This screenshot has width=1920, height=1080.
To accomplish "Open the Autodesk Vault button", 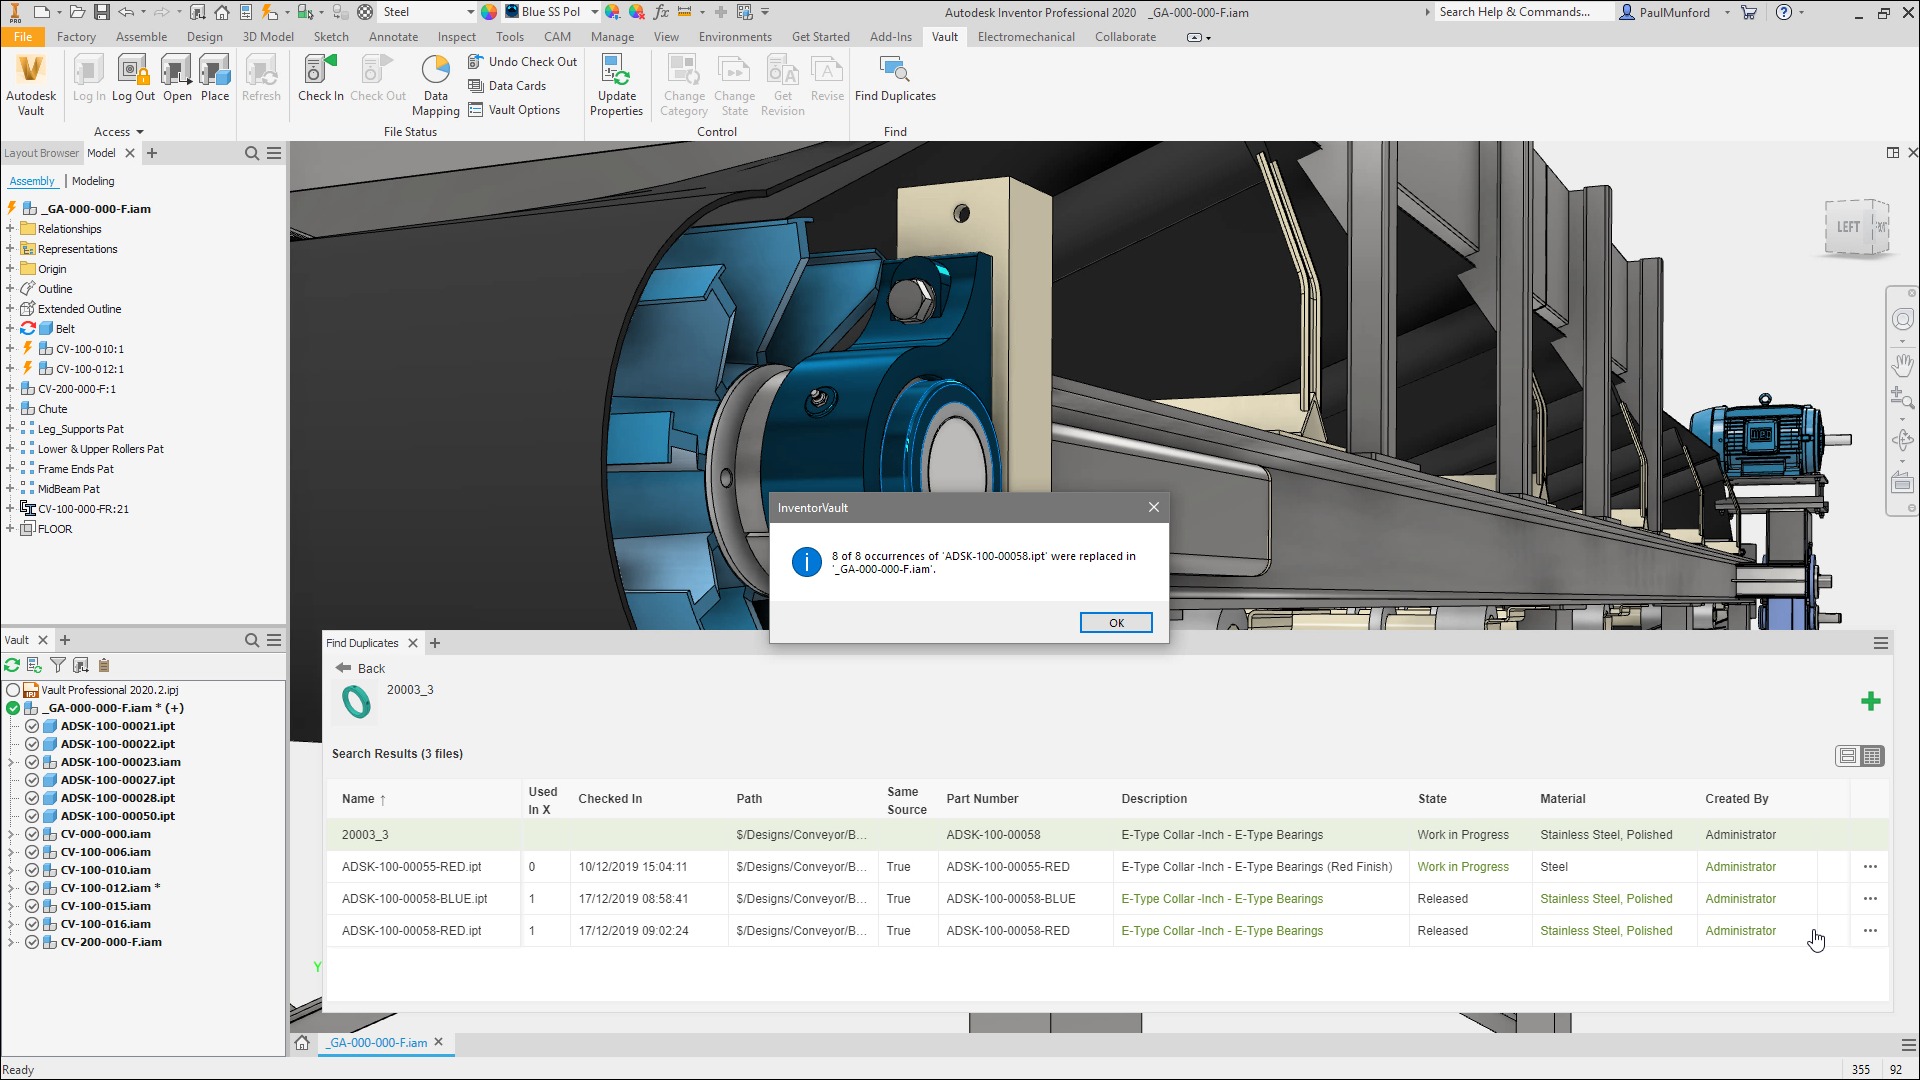I will point(31,85).
